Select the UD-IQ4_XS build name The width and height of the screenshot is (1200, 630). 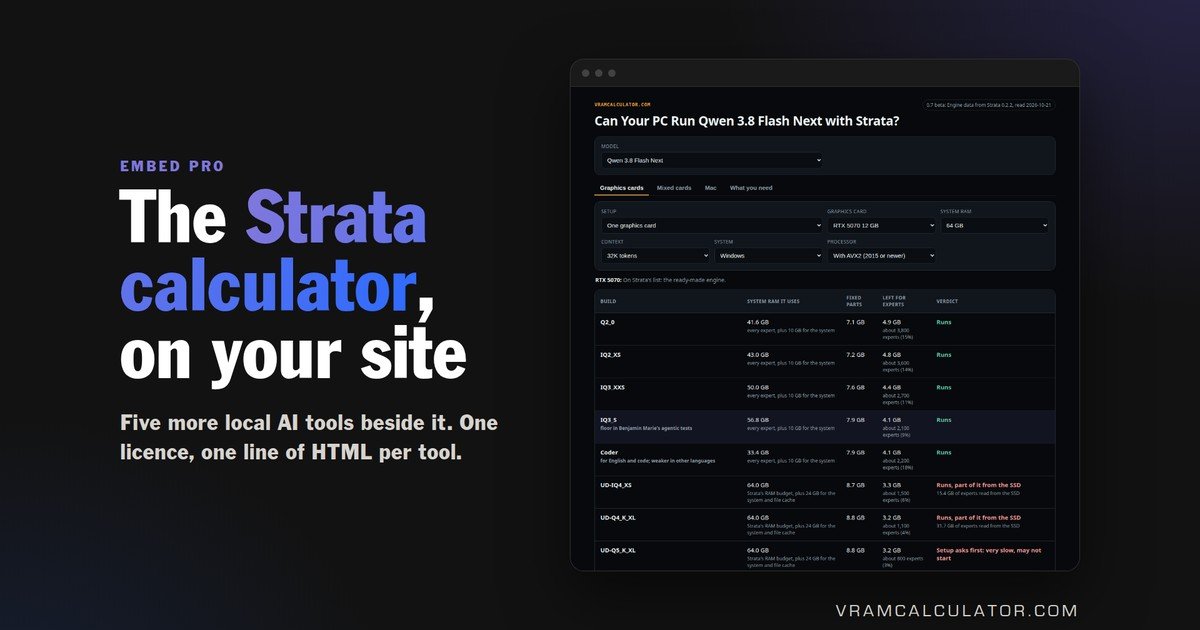coord(616,485)
